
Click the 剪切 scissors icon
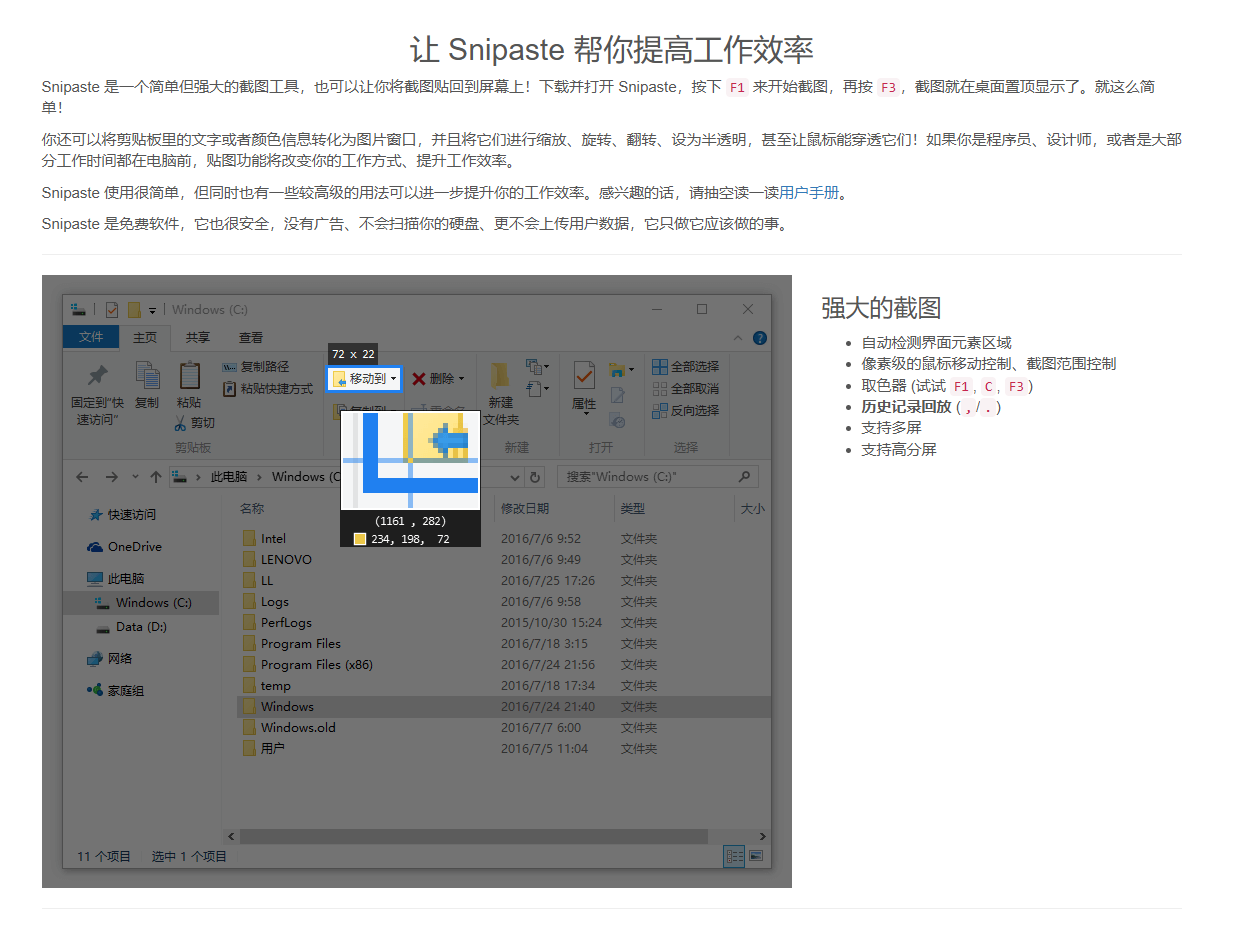(x=180, y=422)
